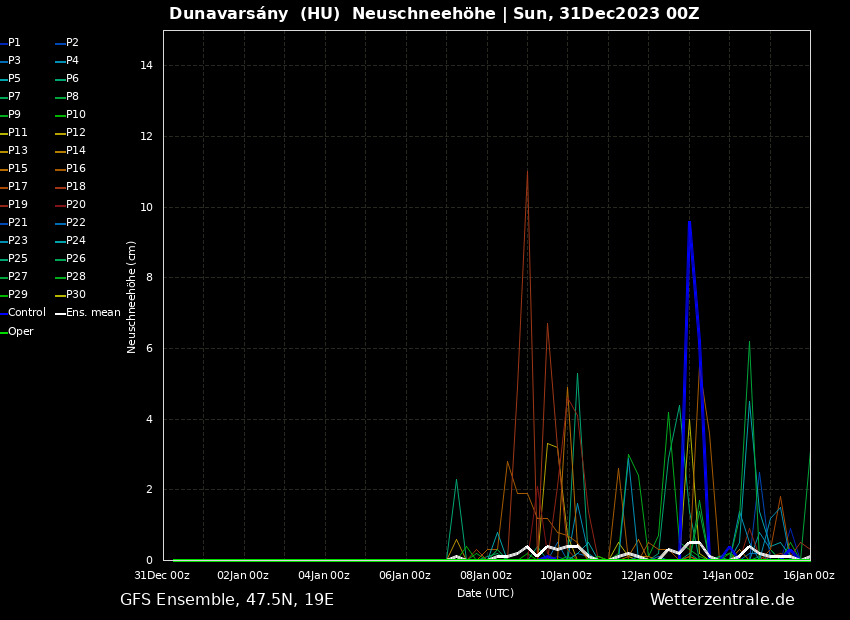Select the P30 legend entry

76,295
